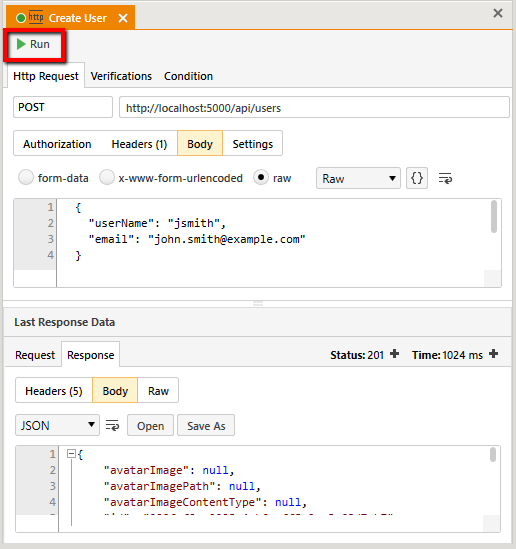Click the "avatarImage": null line

(x=169, y=470)
